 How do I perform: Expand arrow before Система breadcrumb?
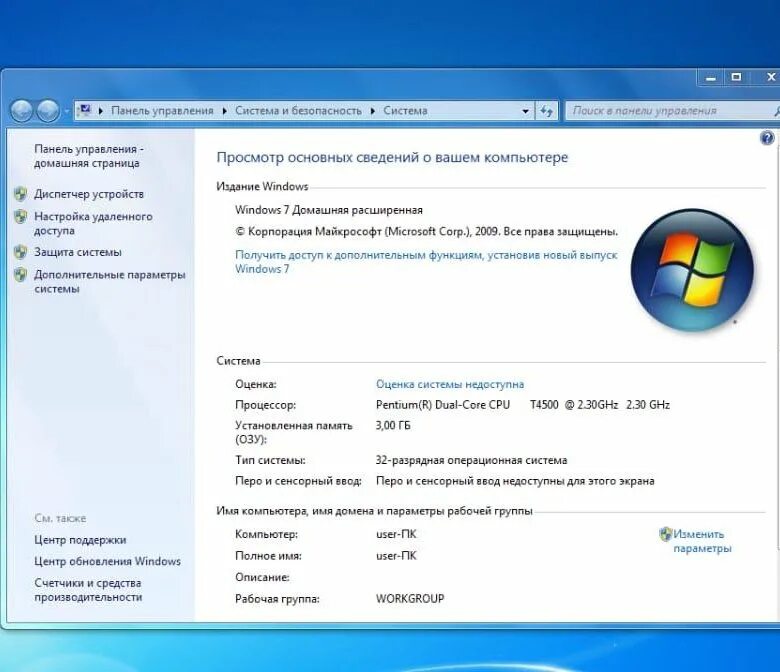tap(373, 111)
